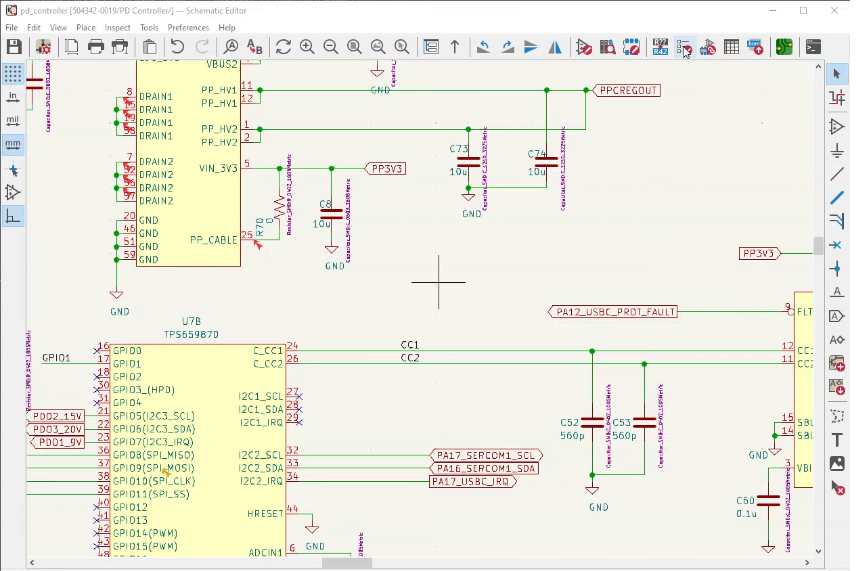Open the Place menu
Viewport: 856px width, 571px height.
pyautogui.click(x=86, y=28)
